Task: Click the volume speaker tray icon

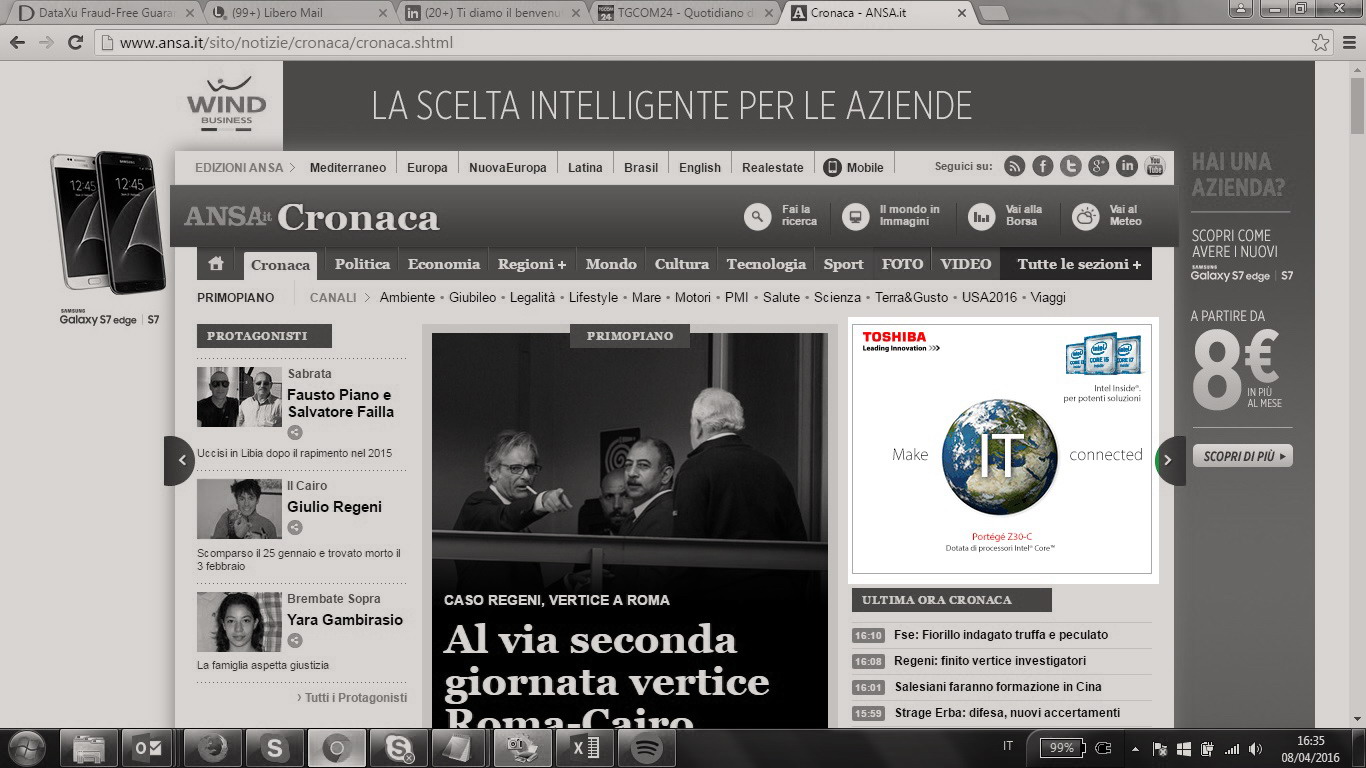Action: coord(1256,749)
